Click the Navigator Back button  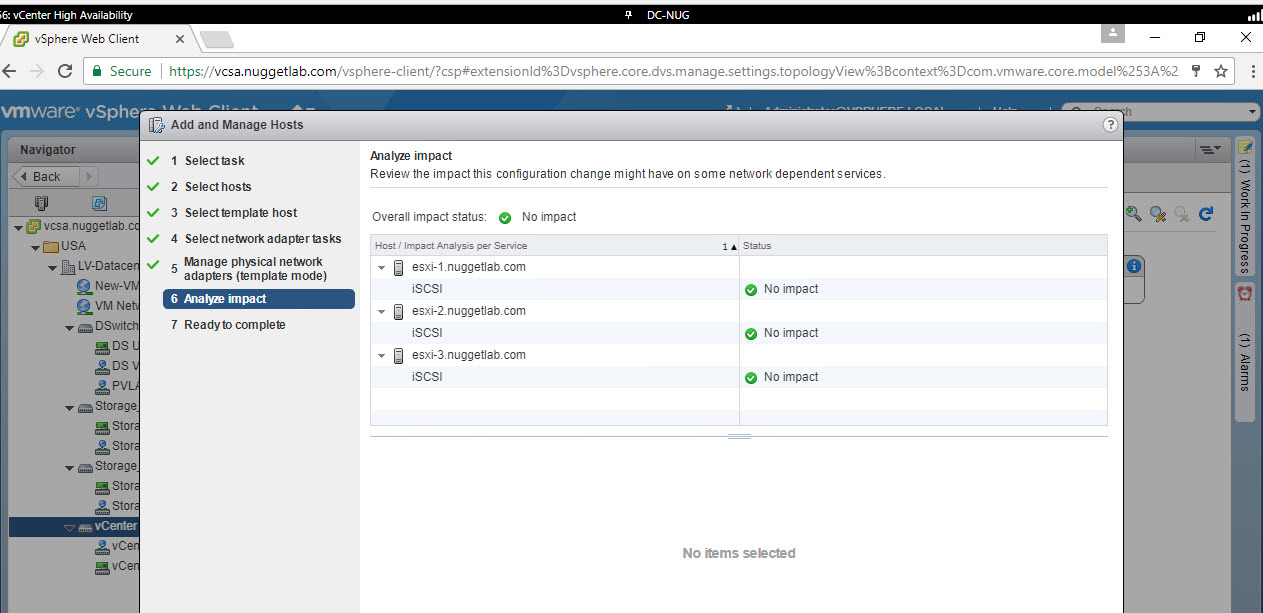point(46,176)
